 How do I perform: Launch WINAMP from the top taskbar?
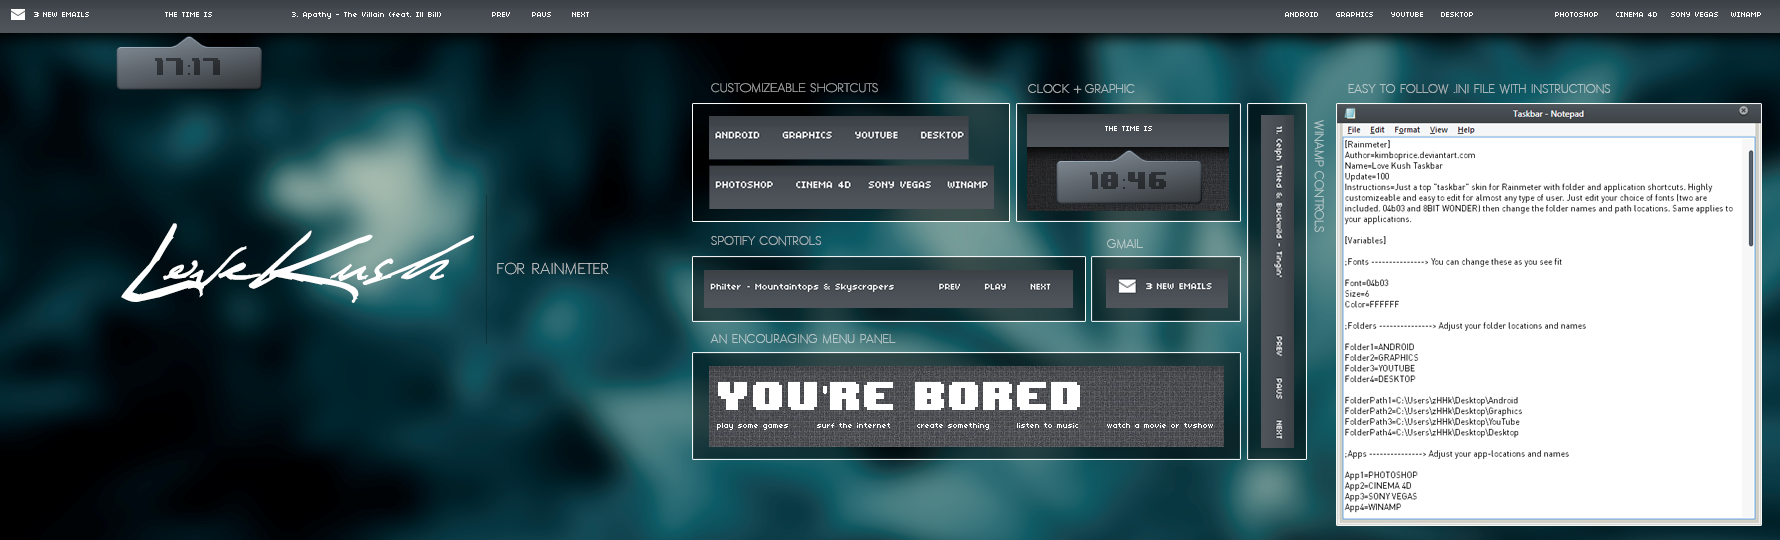click(x=1745, y=15)
